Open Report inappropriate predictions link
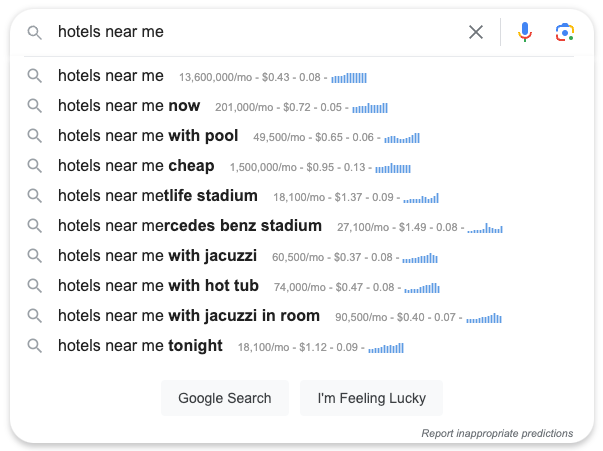Screen dimensions: 603x451 [x=497, y=433]
